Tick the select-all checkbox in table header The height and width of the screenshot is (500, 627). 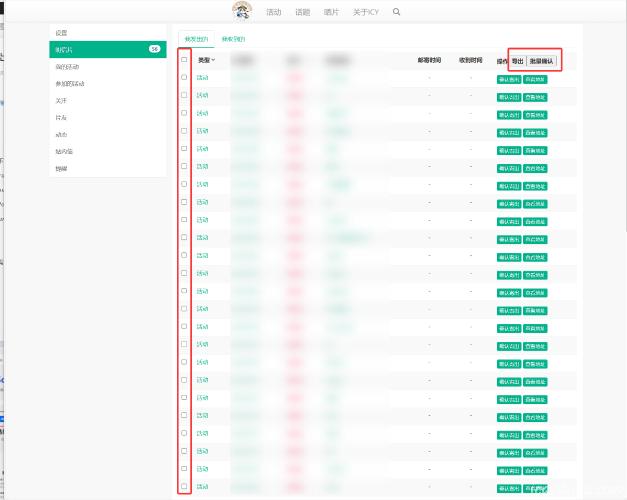click(184, 60)
